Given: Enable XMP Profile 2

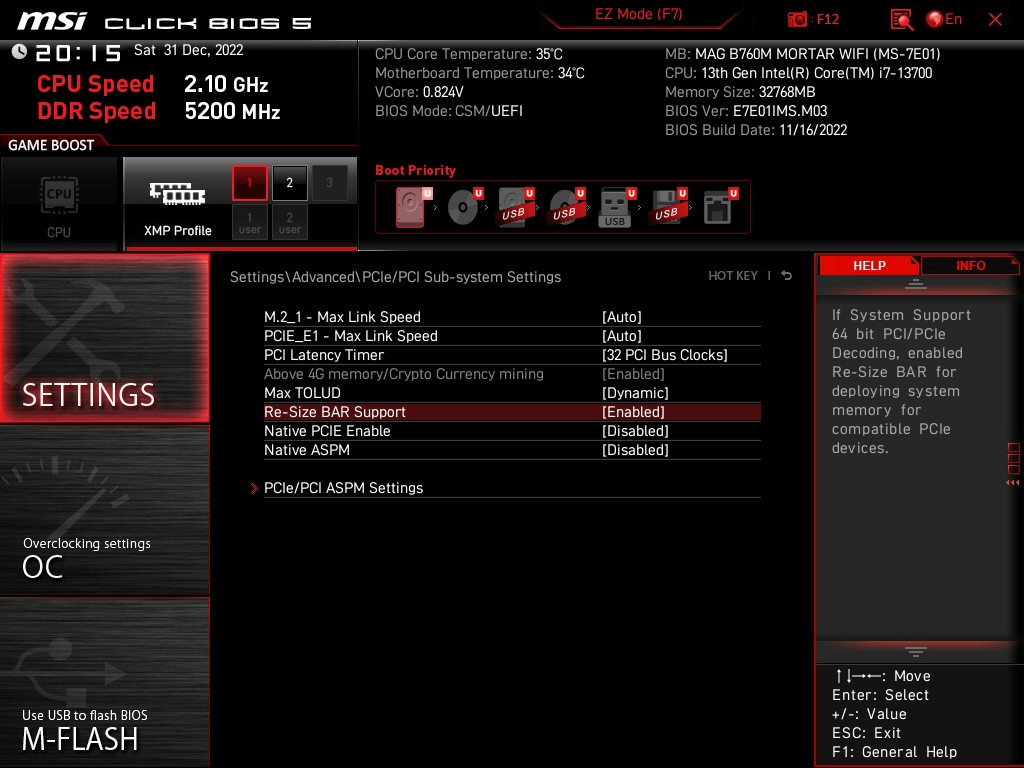Looking at the screenshot, I should click(x=289, y=183).
